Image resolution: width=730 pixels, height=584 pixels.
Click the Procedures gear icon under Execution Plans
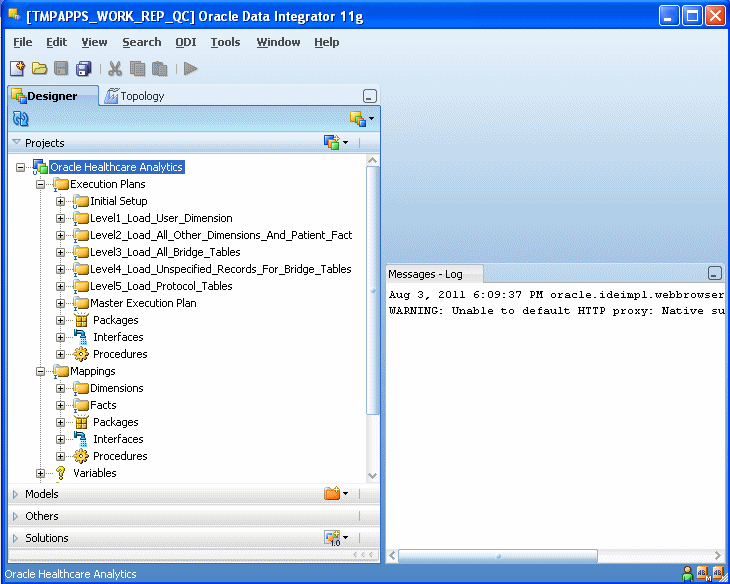pyautogui.click(x=81, y=354)
